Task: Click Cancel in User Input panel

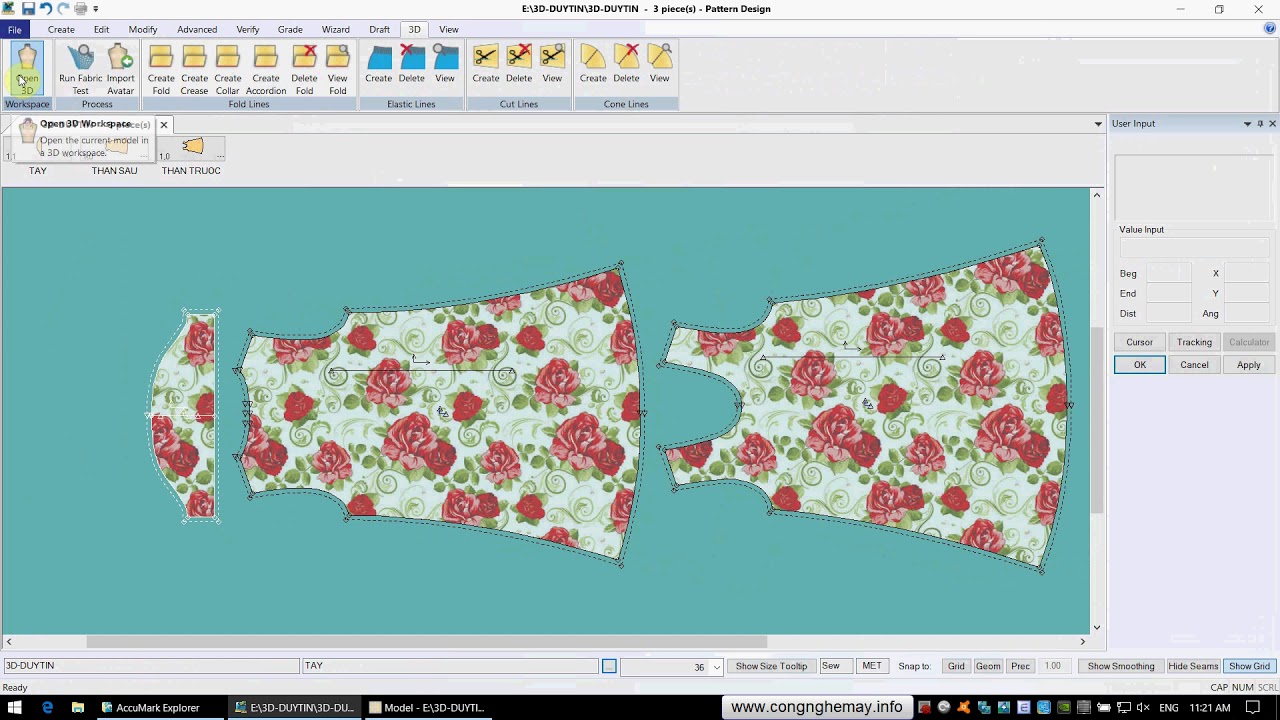Action: (x=1194, y=365)
